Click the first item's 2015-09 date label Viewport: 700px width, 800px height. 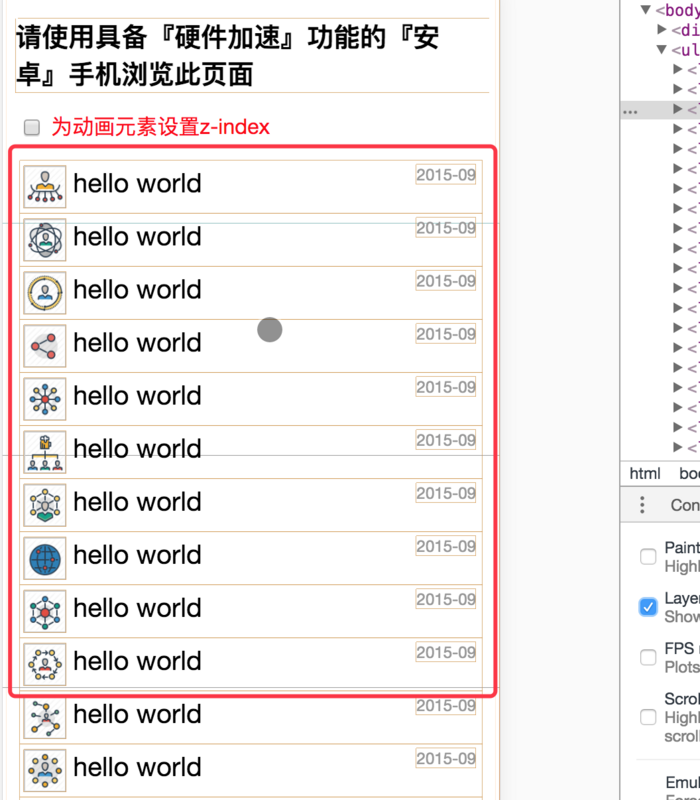coord(446,175)
